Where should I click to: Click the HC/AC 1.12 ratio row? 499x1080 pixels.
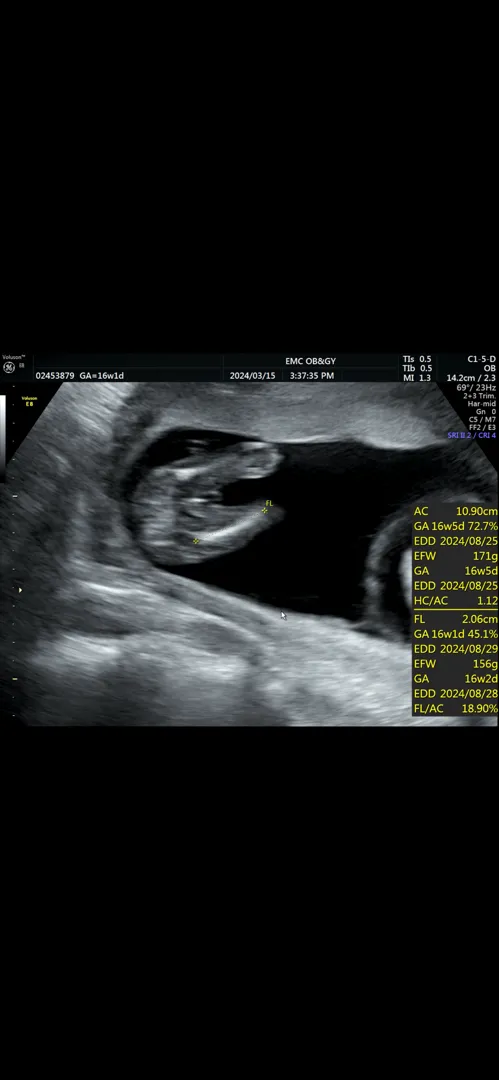click(x=455, y=601)
